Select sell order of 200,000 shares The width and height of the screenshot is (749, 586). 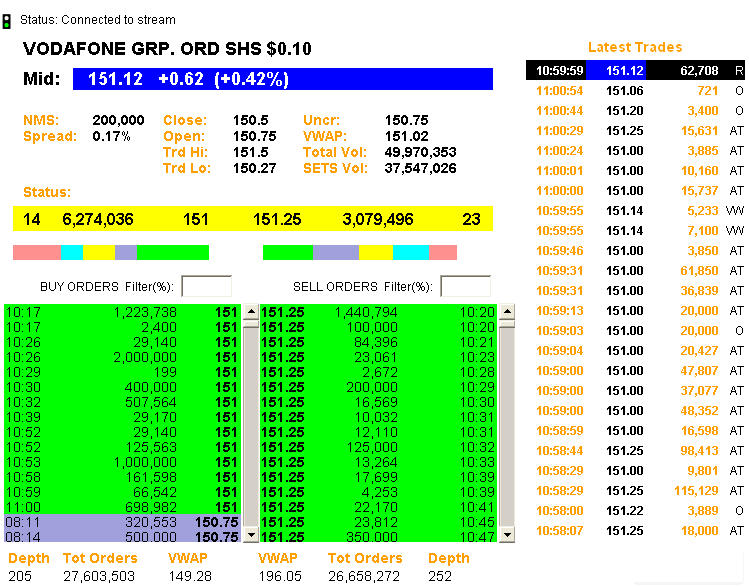point(378,387)
